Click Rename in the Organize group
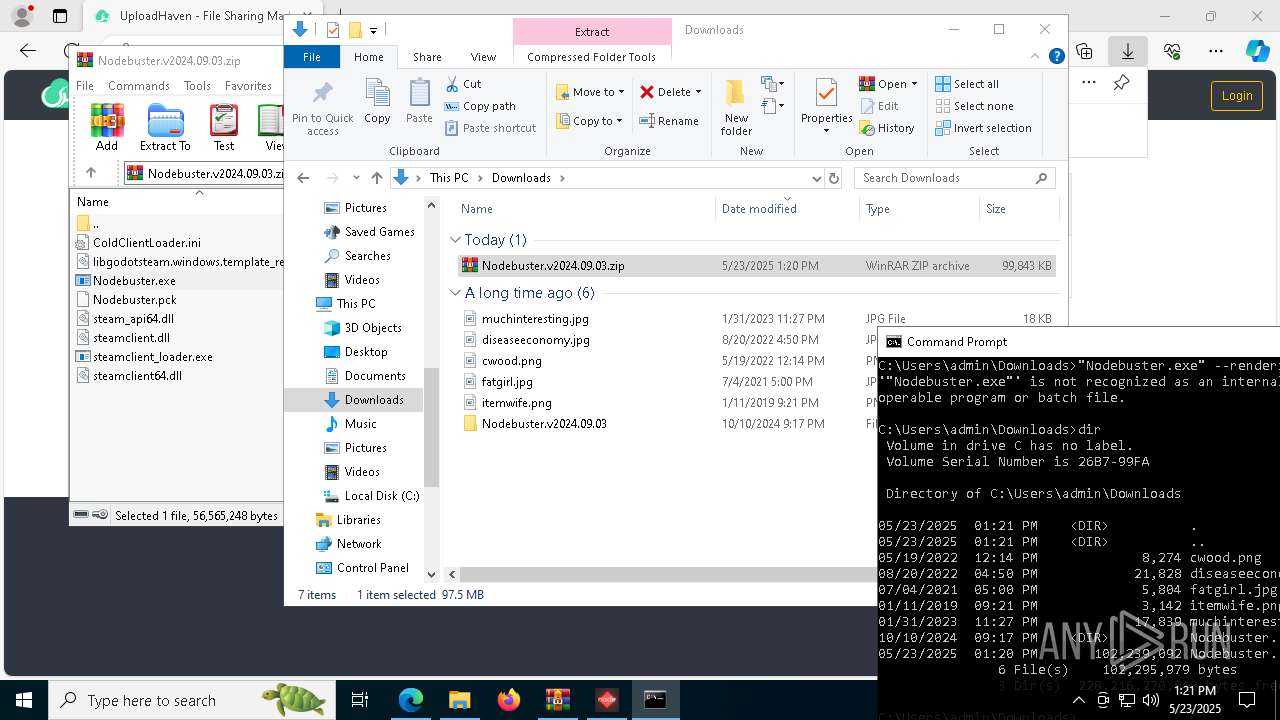Viewport: 1280px width, 720px height. click(669, 121)
